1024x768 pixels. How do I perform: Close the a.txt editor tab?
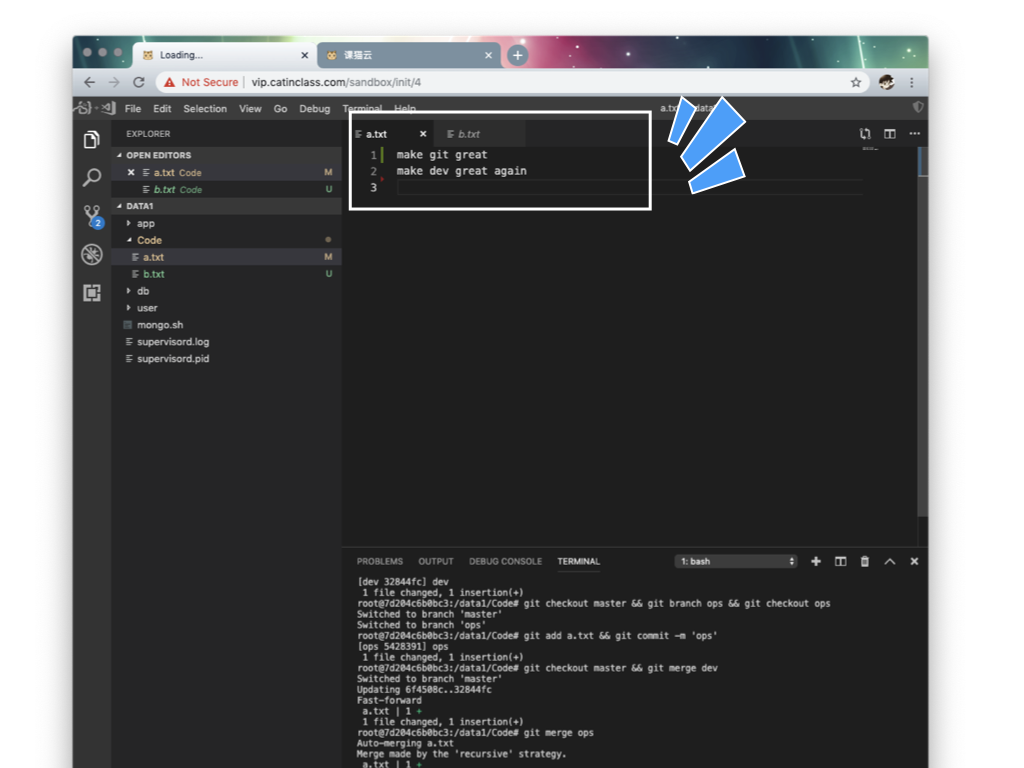pyautogui.click(x=423, y=134)
